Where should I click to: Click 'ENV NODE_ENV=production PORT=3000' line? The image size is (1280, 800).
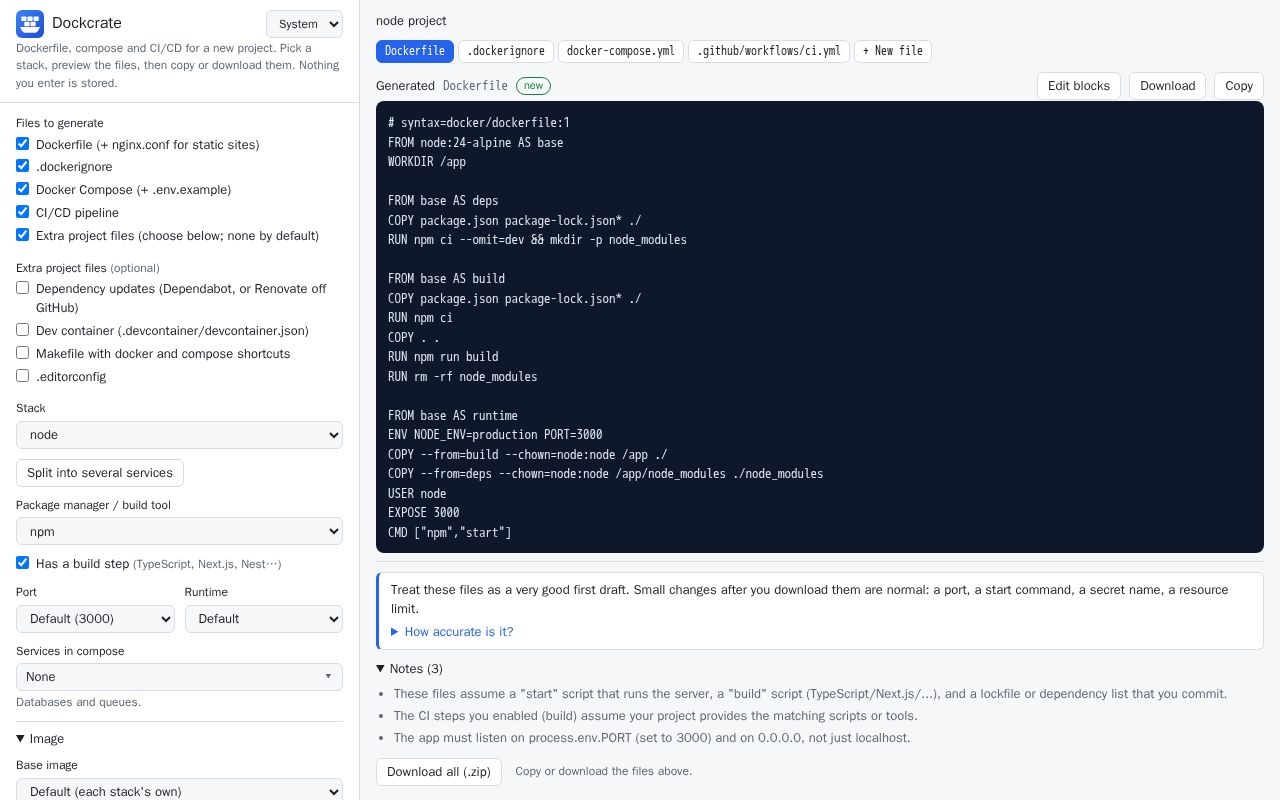click(x=495, y=435)
